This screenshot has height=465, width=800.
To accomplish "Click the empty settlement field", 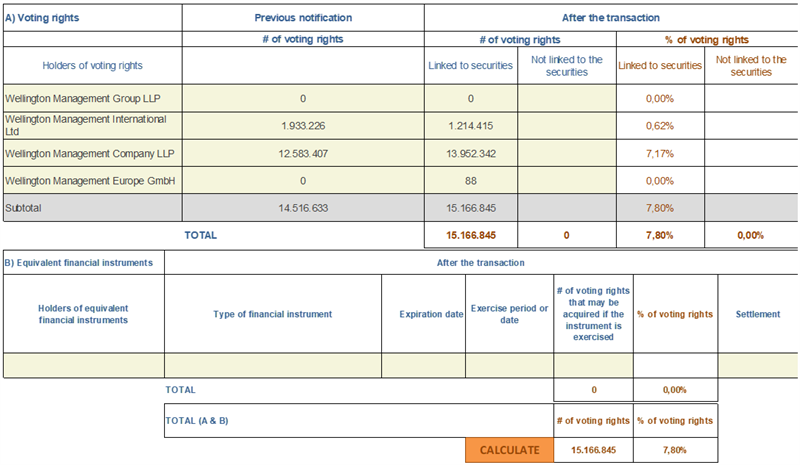I will coord(758,365).
